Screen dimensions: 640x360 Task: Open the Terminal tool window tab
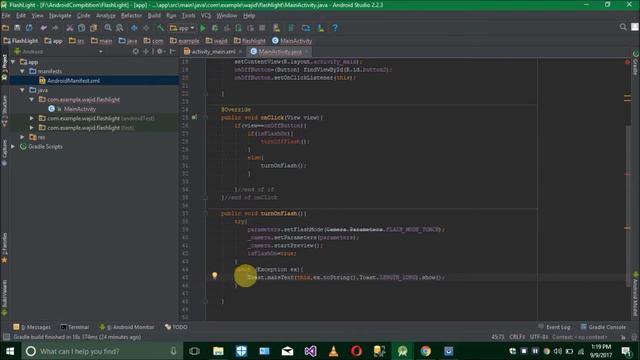click(75, 327)
